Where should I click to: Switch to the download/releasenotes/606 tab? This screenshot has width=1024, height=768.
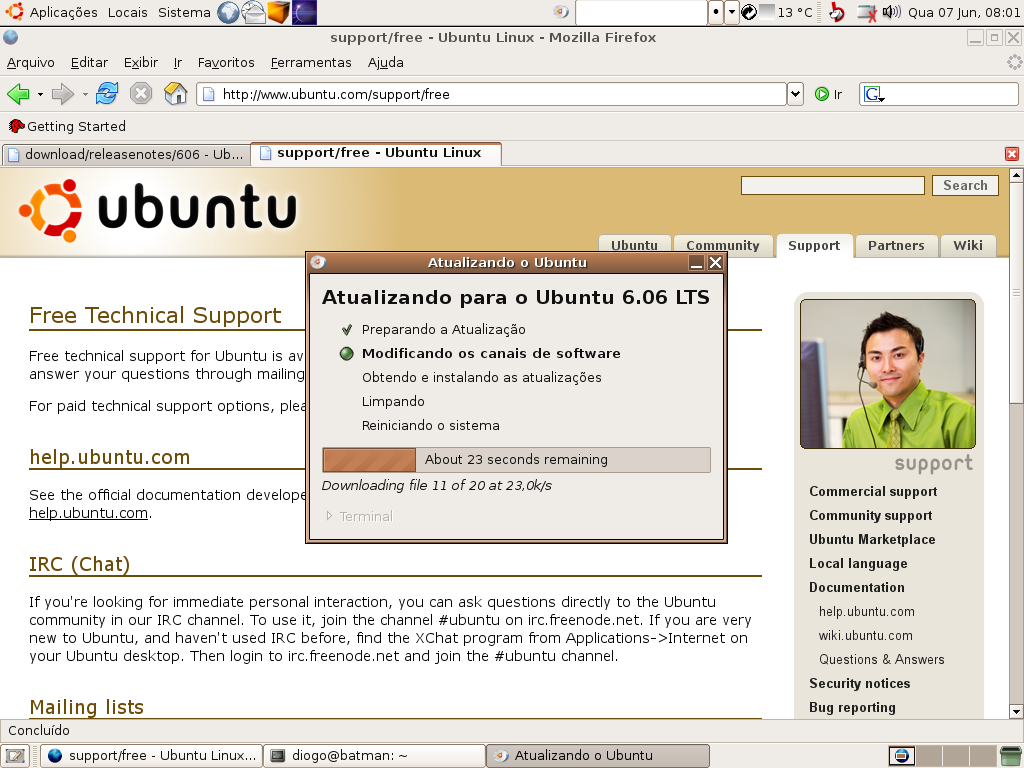click(x=126, y=155)
